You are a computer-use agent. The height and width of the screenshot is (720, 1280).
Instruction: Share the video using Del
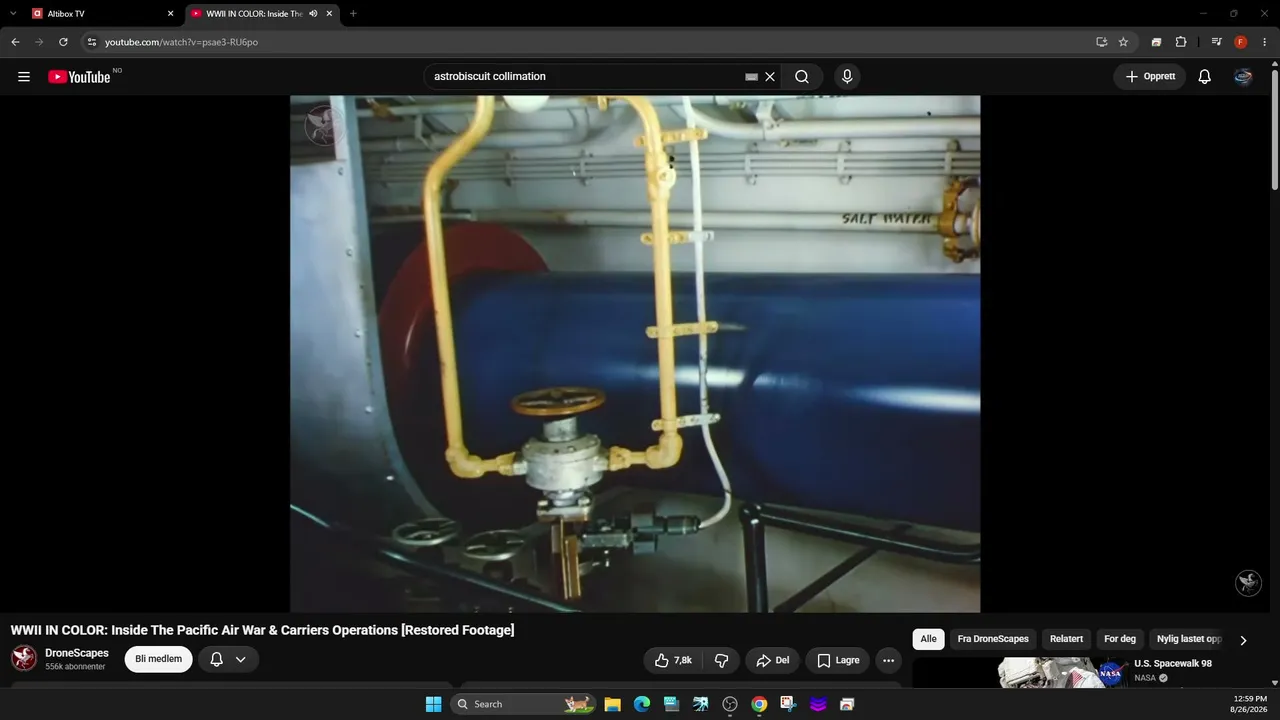pos(773,660)
